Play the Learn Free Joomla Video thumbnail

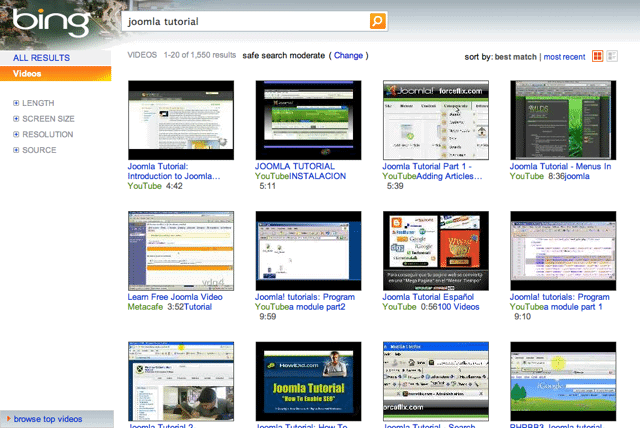coord(181,251)
